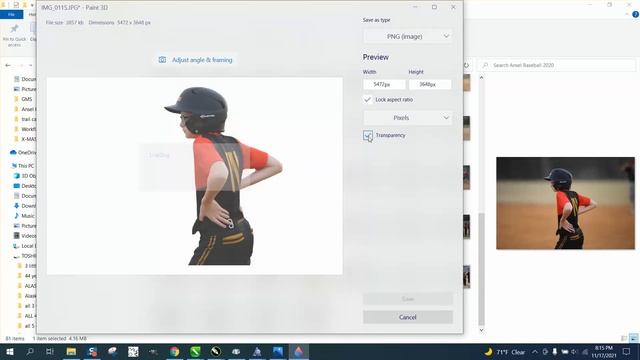Toggle the Lock aspect ratio checkbox

click(x=368, y=100)
